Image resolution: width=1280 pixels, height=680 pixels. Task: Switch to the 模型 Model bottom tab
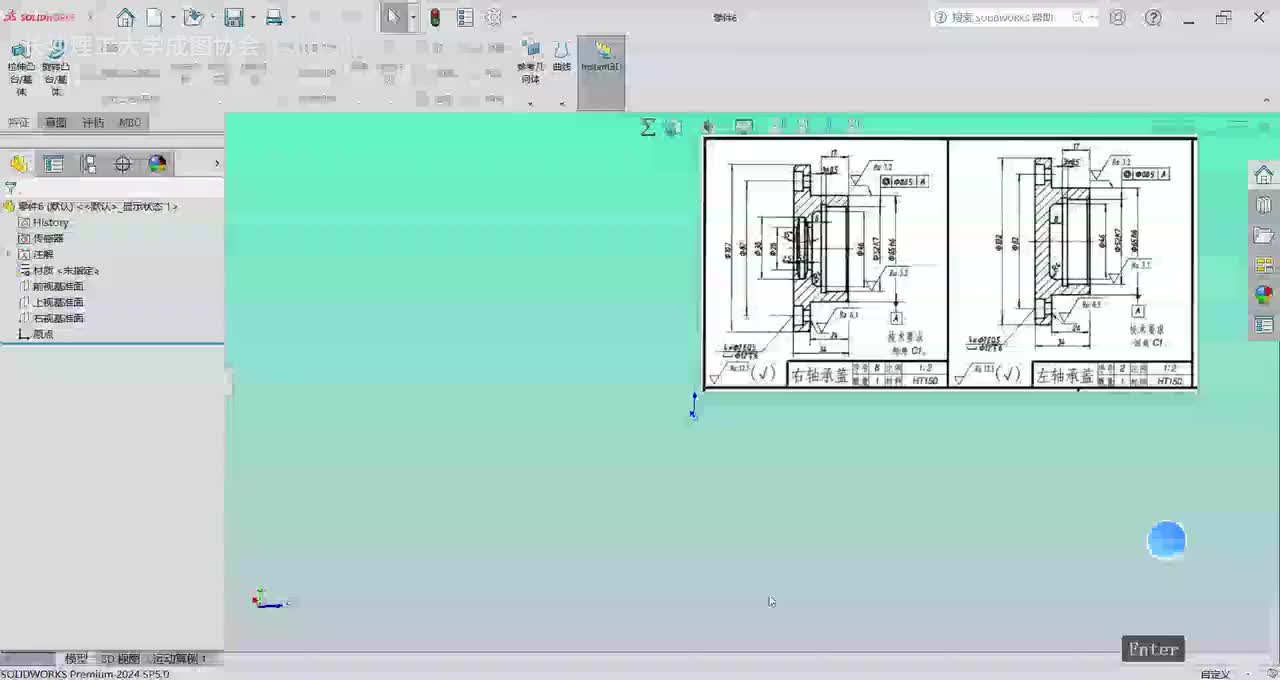76,659
